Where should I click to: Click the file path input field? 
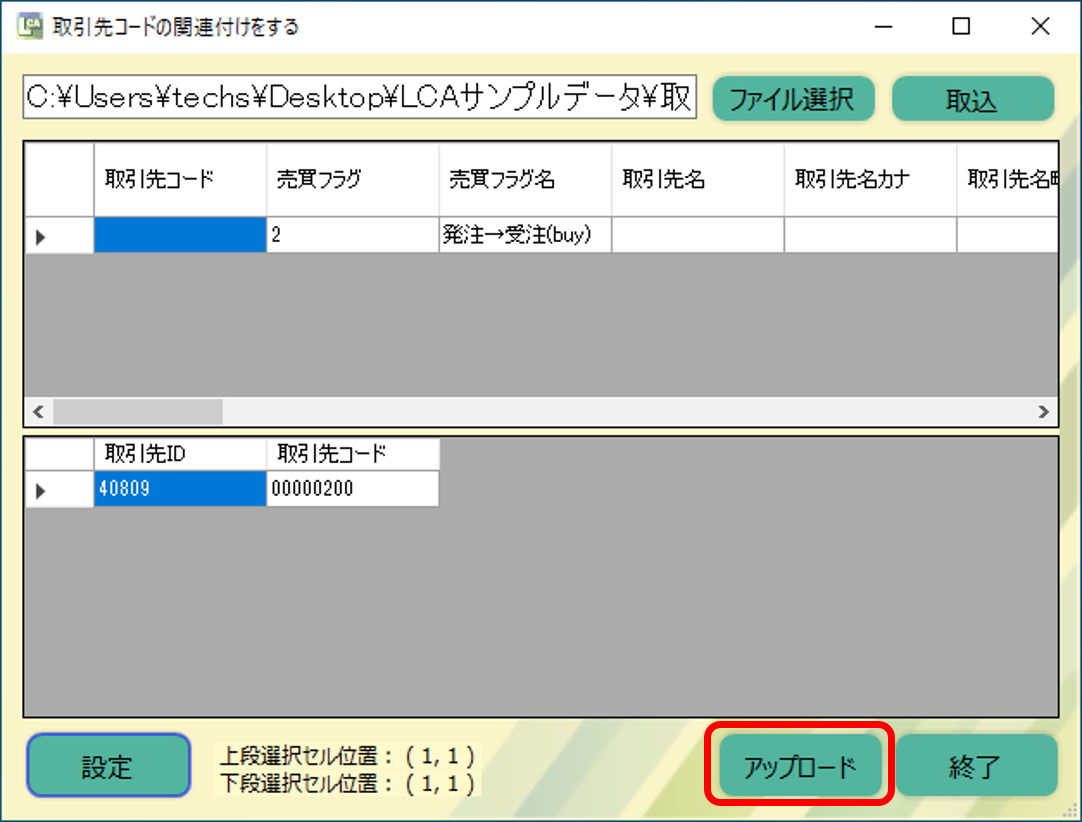360,99
